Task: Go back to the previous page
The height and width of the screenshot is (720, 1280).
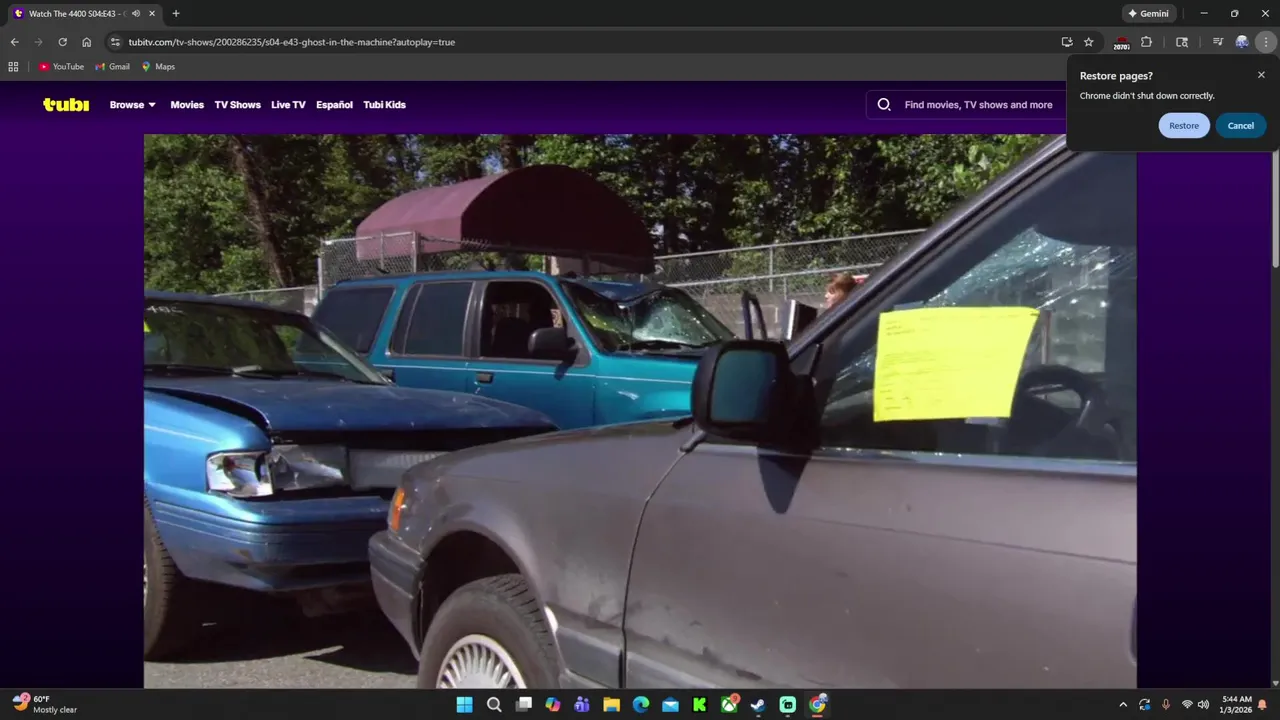Action: [x=14, y=42]
